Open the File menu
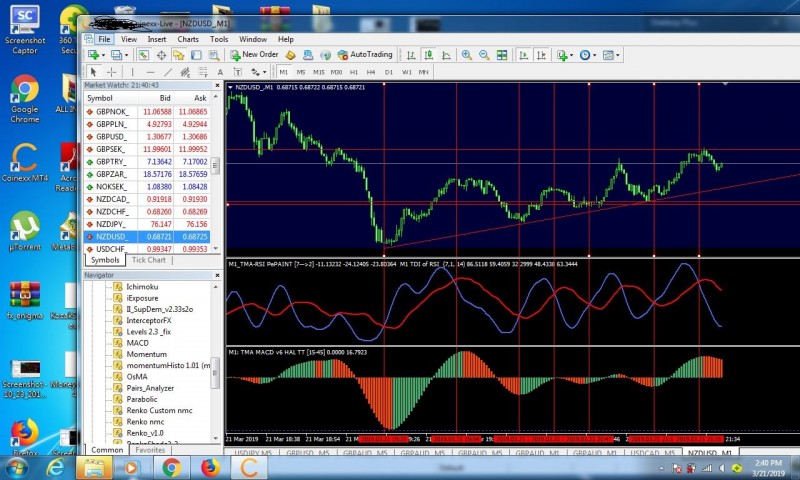 click(104, 39)
